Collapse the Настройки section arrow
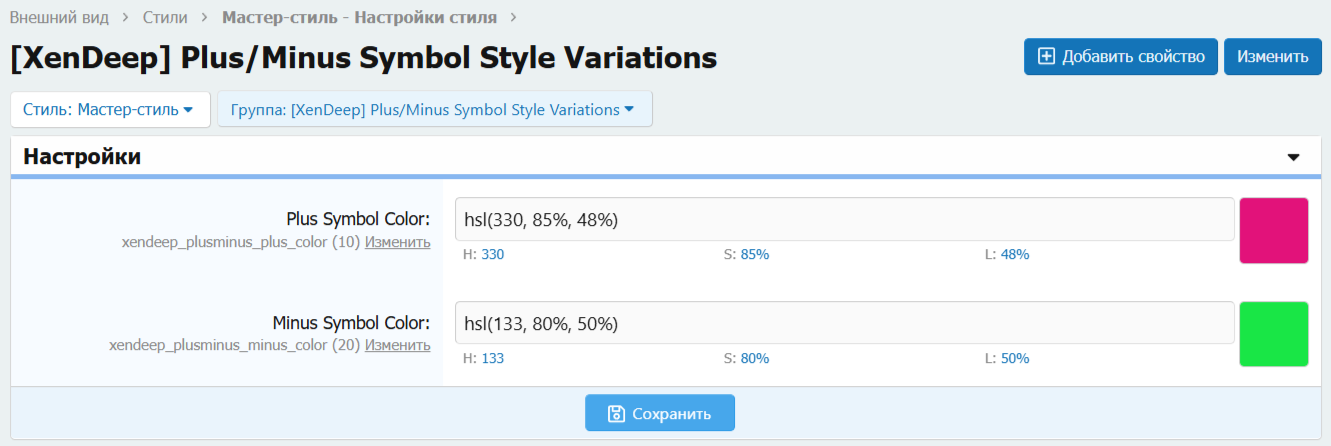 point(1293,158)
